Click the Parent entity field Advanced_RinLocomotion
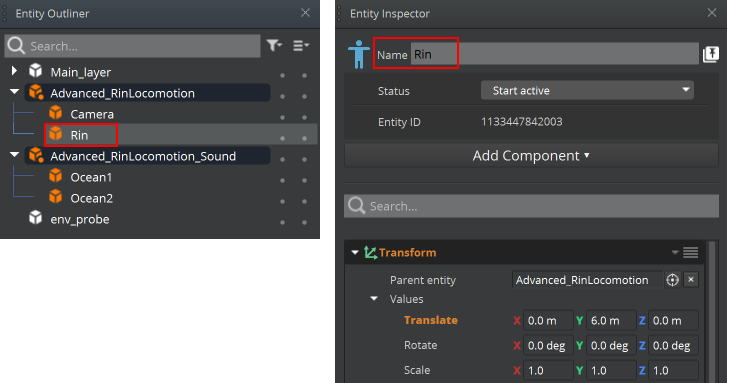The image size is (730, 383). point(587,280)
